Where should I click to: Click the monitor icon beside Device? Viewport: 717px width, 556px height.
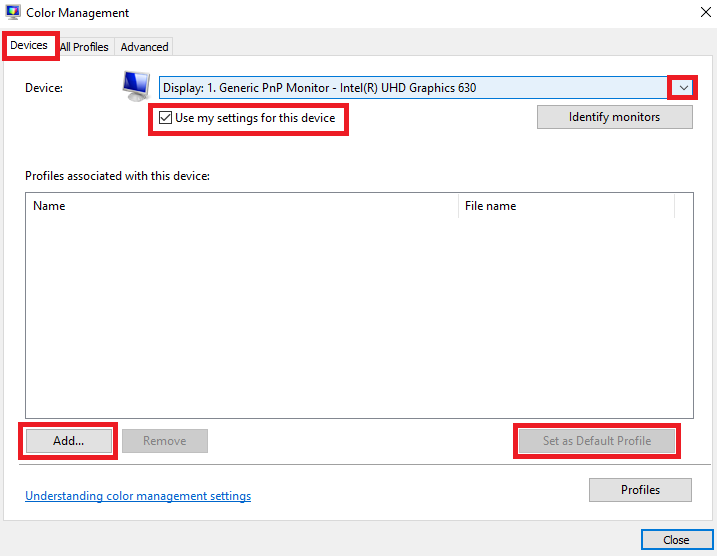136,86
